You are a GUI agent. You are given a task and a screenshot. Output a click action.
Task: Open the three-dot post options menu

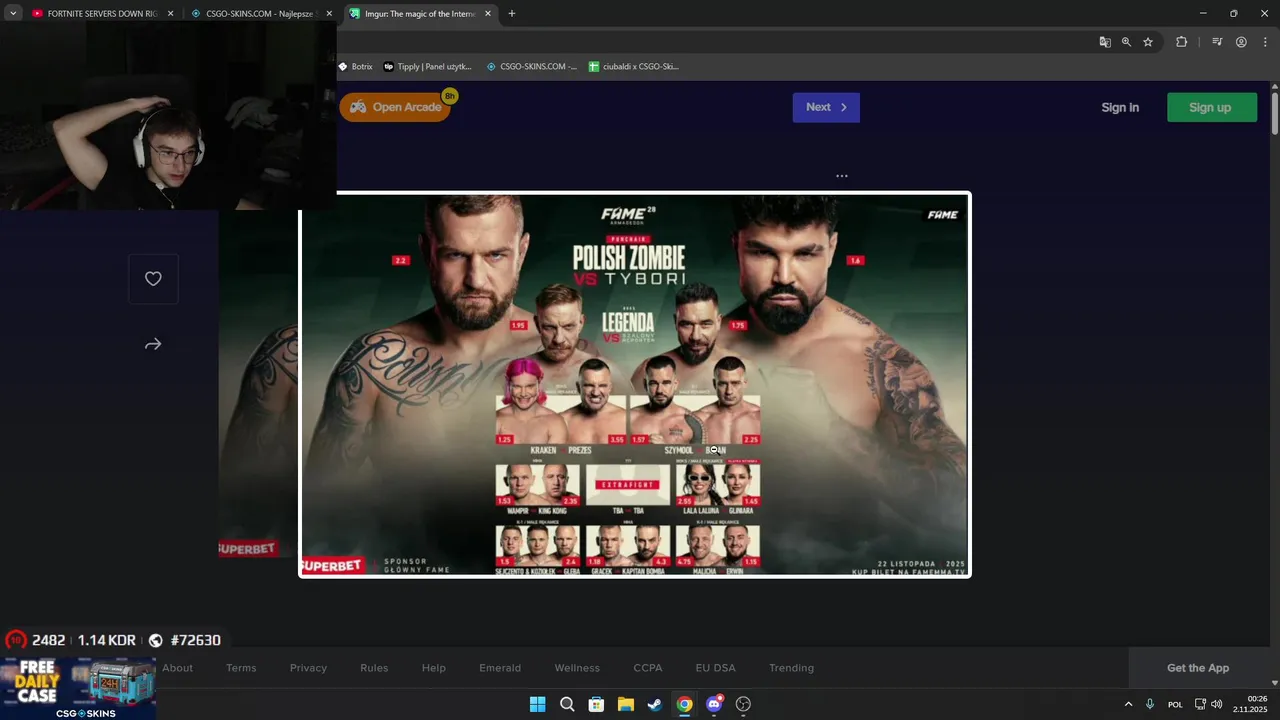tap(842, 176)
